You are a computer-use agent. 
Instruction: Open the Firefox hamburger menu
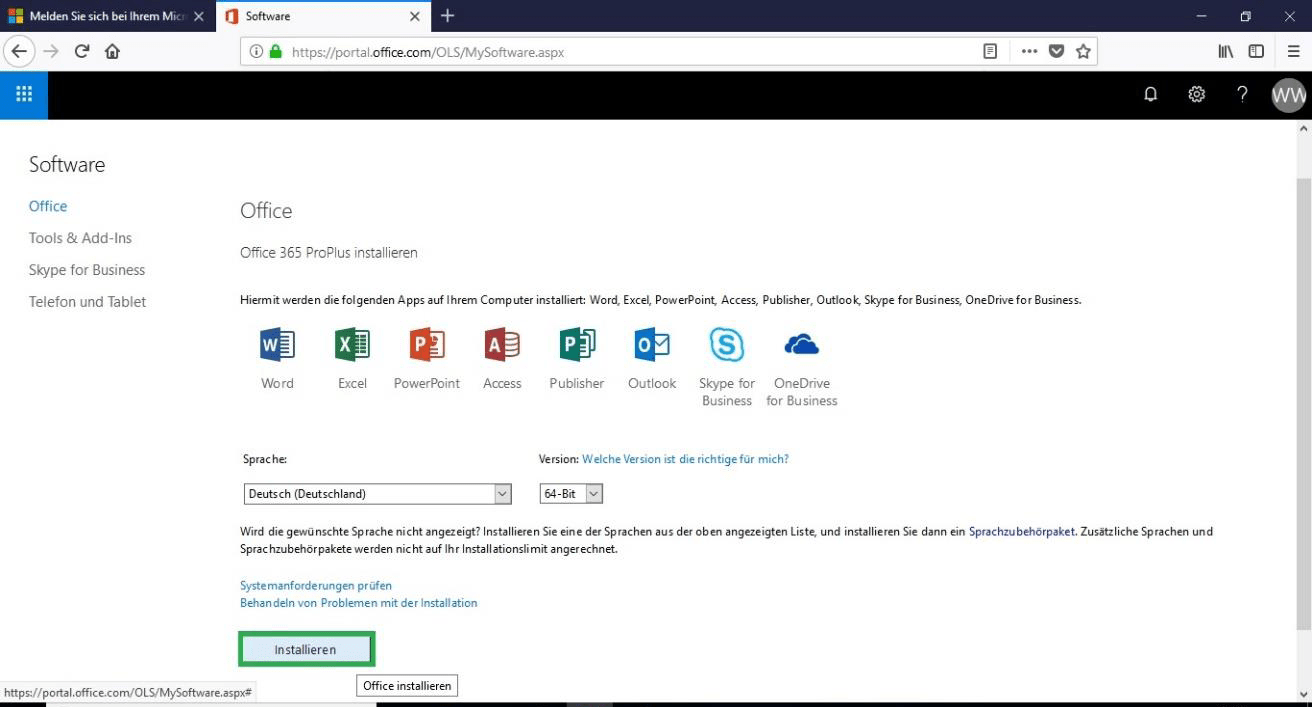pyautogui.click(x=1293, y=51)
